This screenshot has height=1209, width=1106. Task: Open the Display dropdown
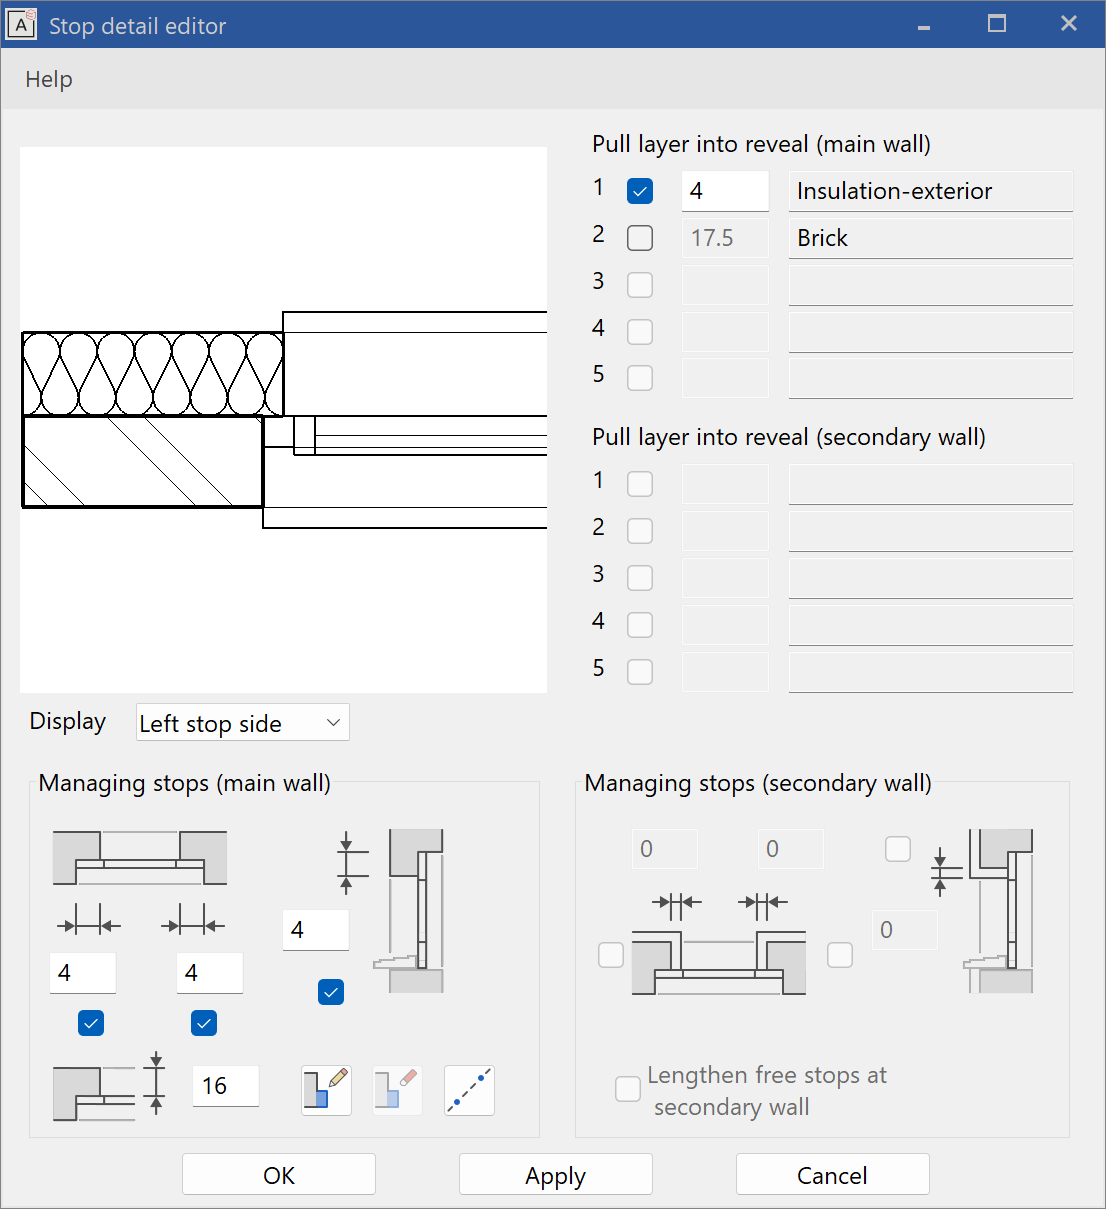(x=242, y=723)
